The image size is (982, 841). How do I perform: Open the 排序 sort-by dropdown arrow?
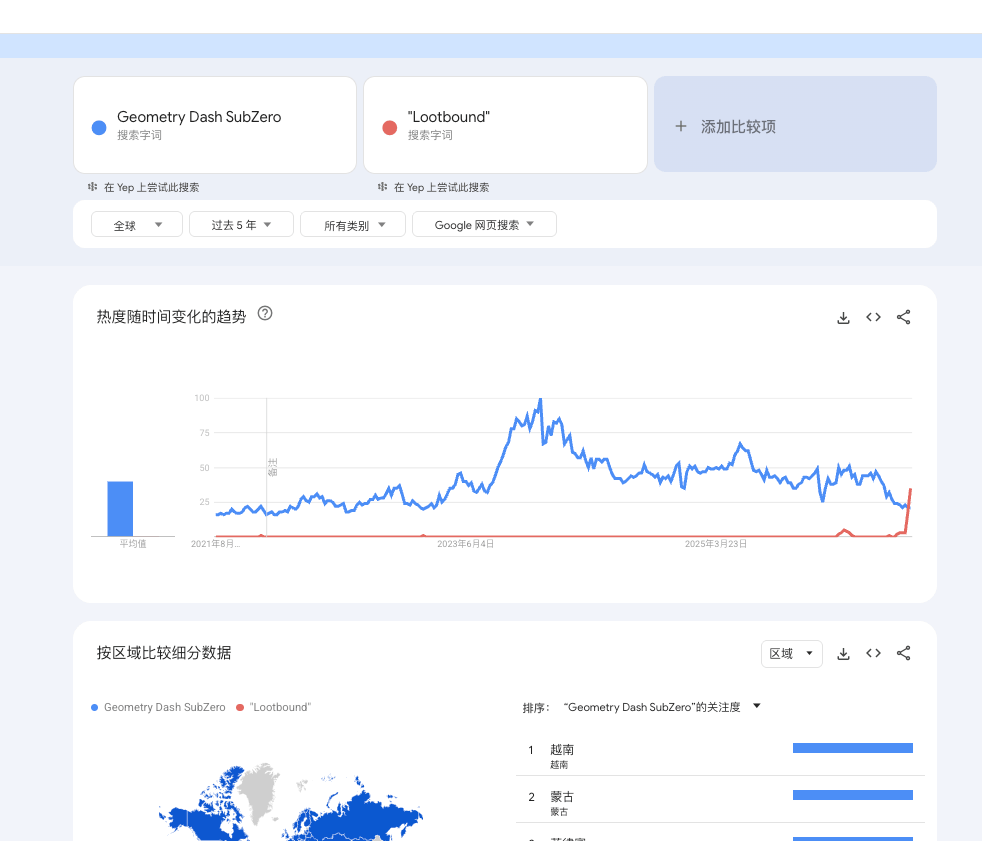(757, 706)
